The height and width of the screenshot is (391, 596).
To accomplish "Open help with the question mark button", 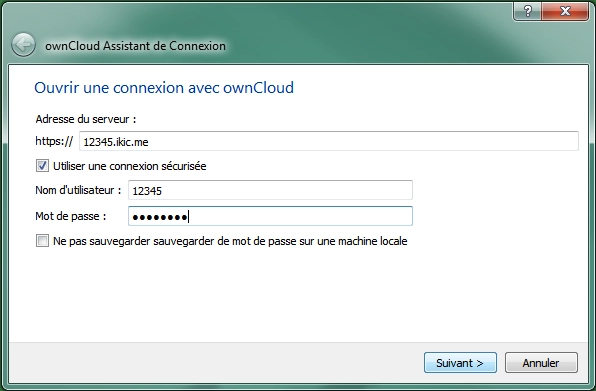I will 527,11.
